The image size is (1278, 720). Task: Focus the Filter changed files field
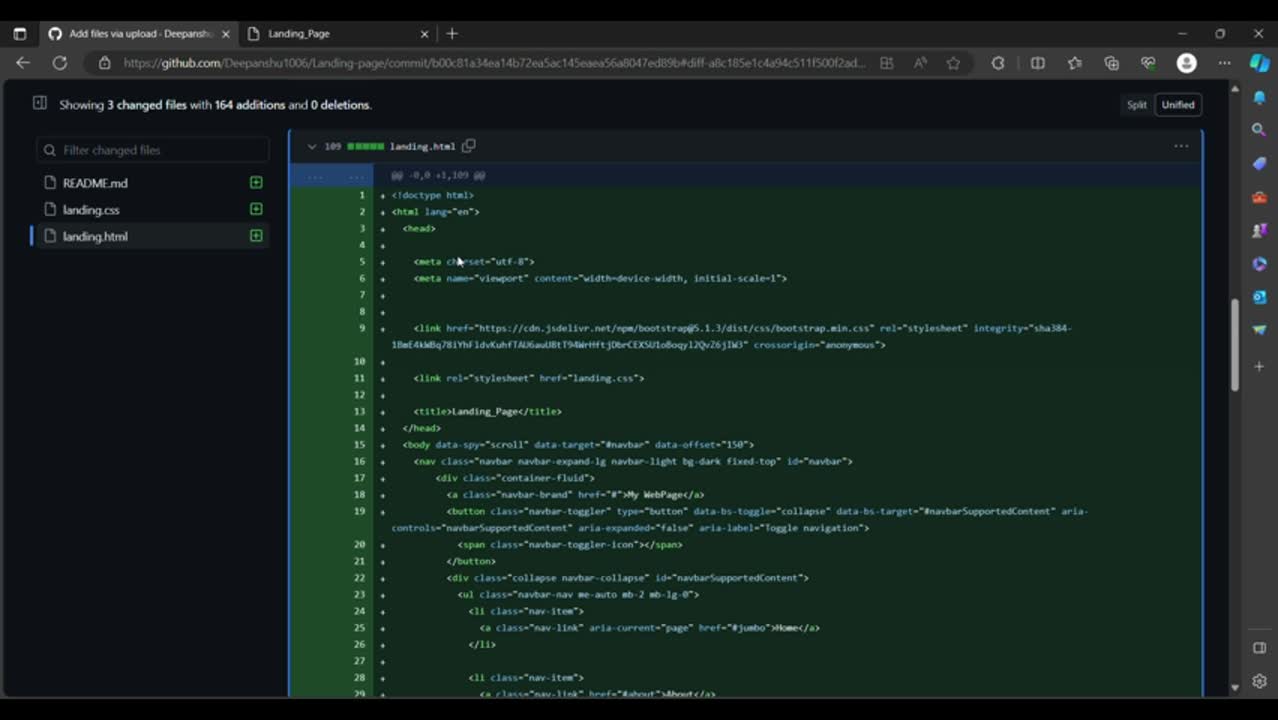pyautogui.click(x=152, y=150)
